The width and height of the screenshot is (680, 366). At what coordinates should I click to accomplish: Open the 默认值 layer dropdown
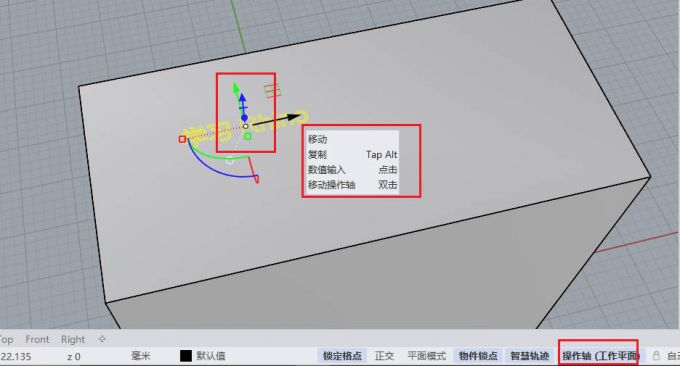pyautogui.click(x=211, y=356)
